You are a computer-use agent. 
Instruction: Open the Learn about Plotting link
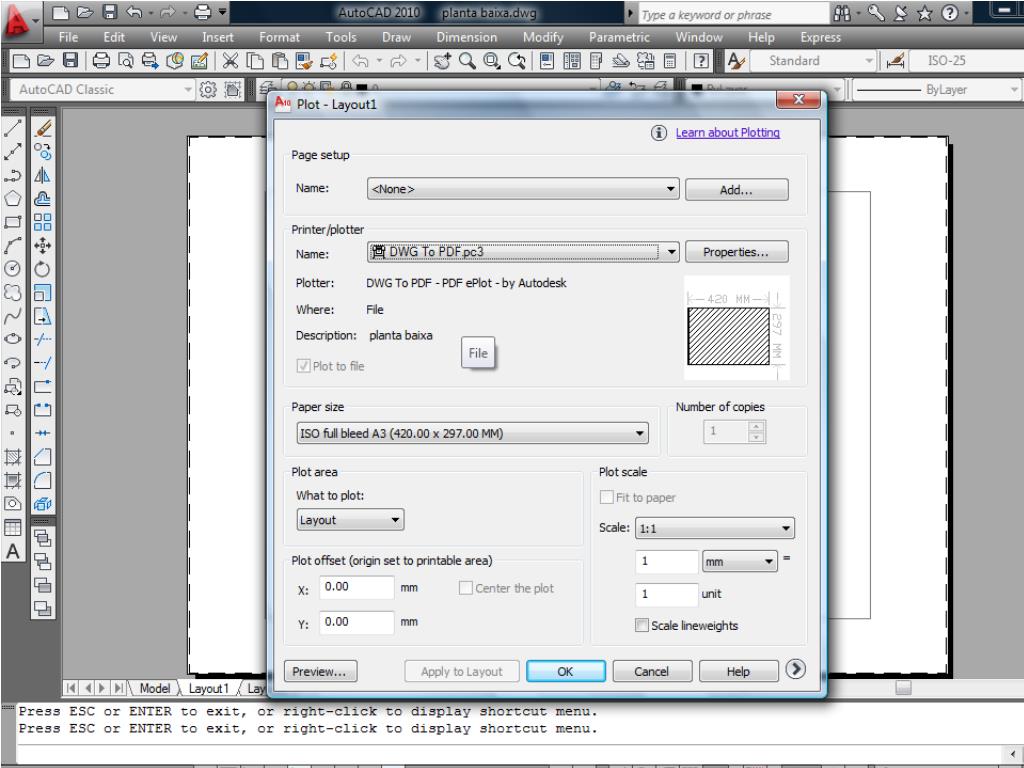(x=727, y=132)
